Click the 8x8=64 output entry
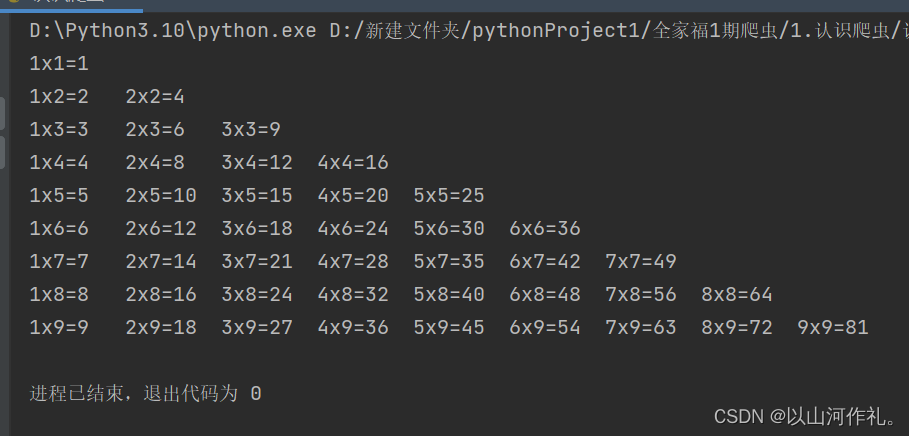 (x=737, y=295)
